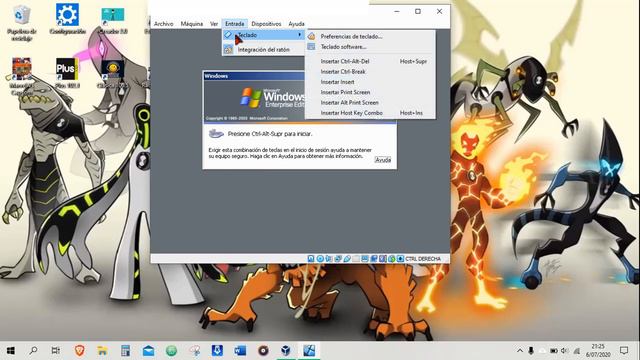Click the shared folders status icon
The image size is (640, 360).
tap(356, 259)
